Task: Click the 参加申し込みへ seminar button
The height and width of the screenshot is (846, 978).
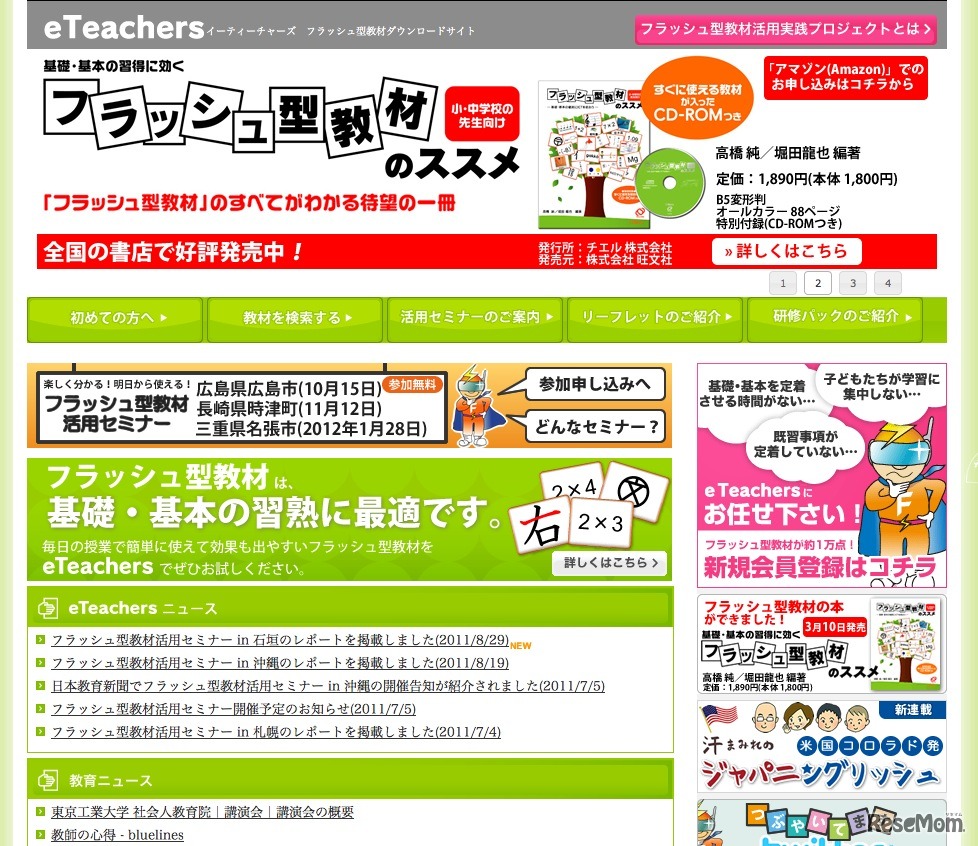Action: pos(597,386)
